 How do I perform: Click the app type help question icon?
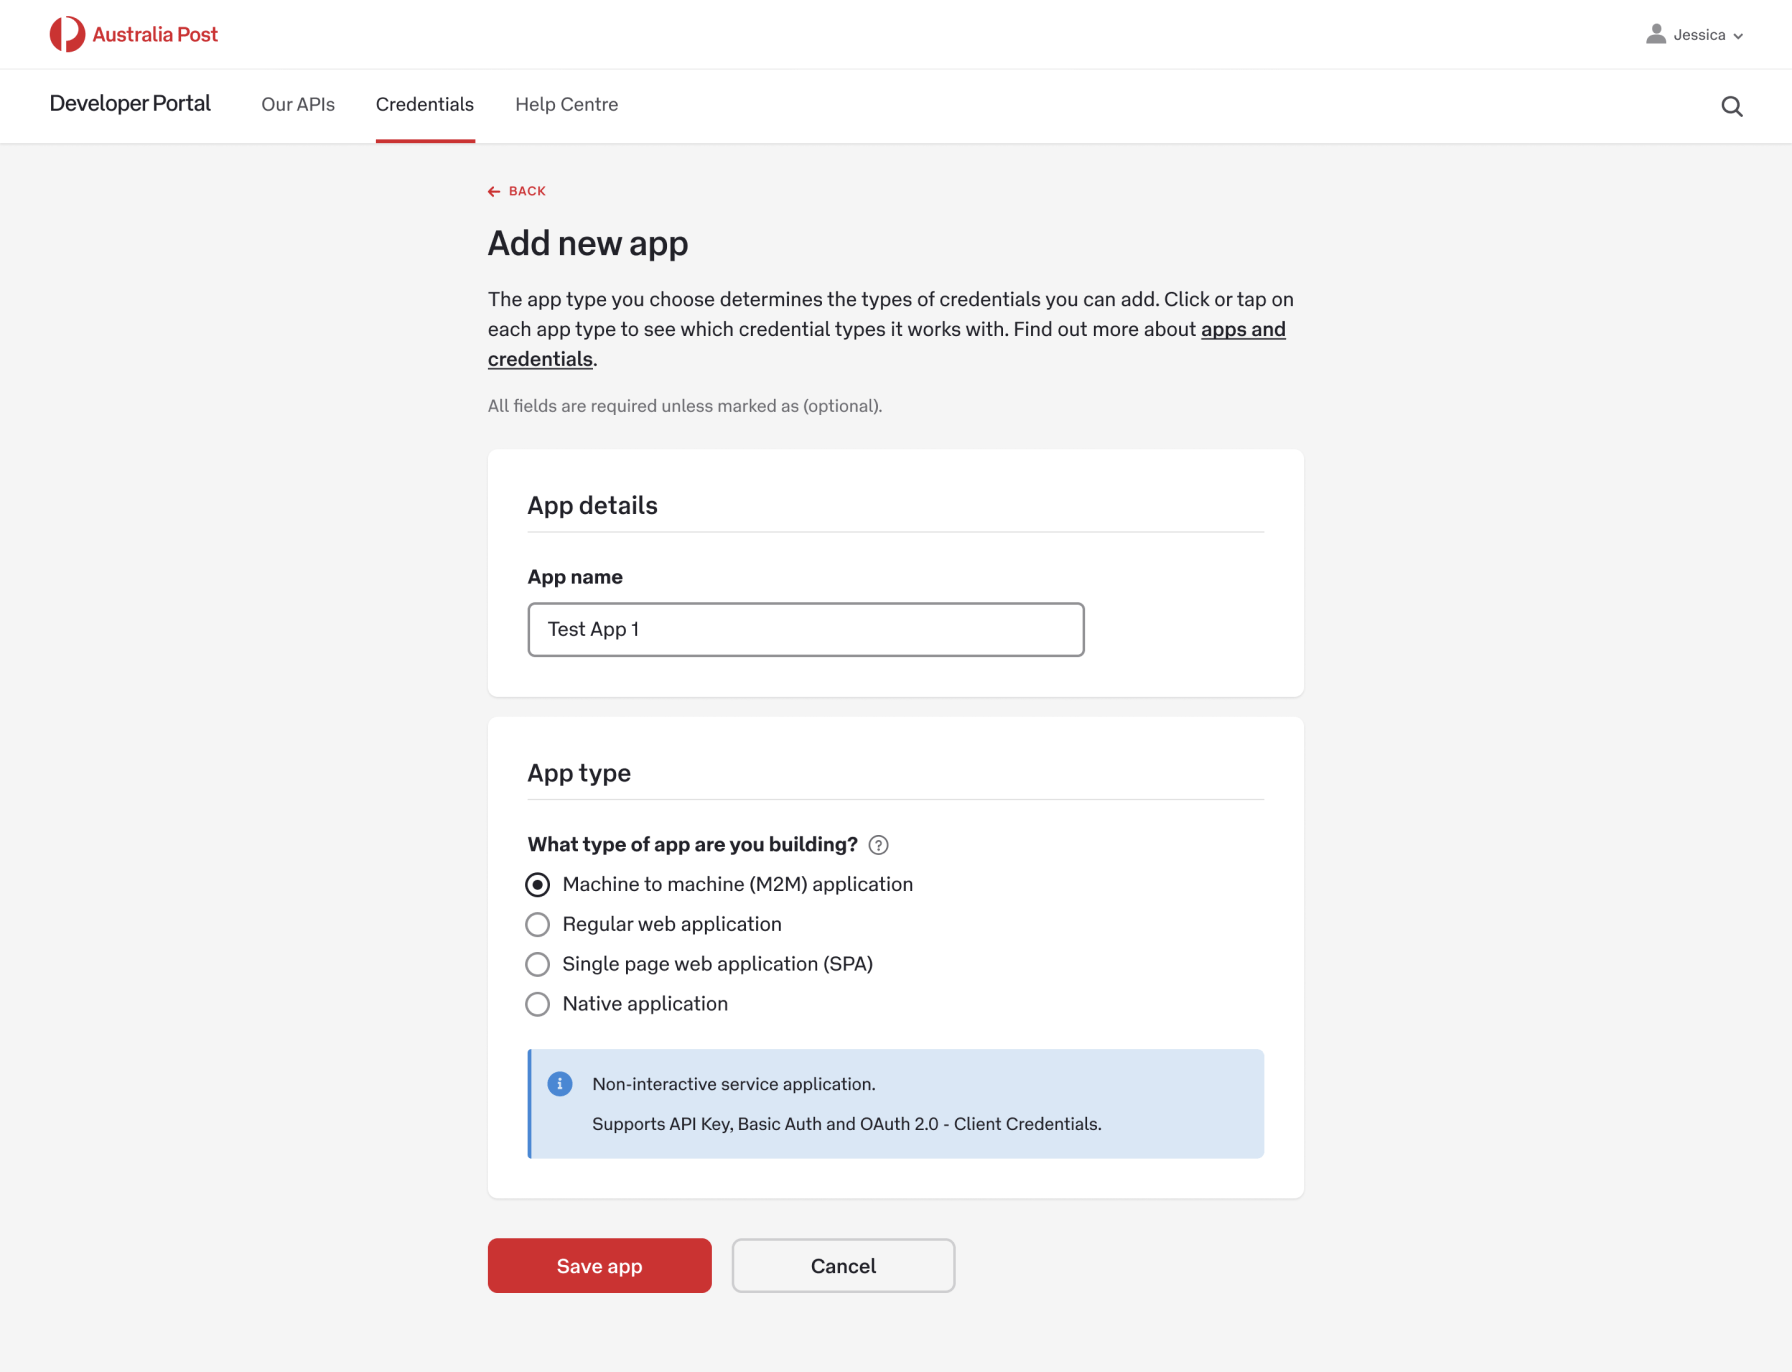(x=878, y=845)
